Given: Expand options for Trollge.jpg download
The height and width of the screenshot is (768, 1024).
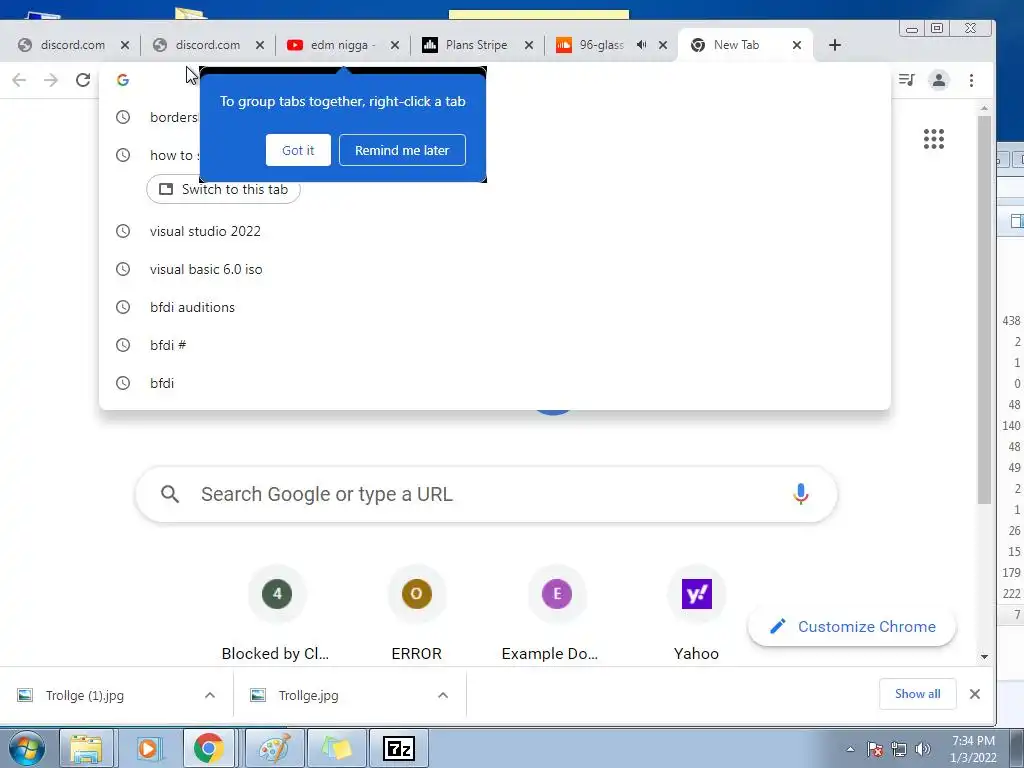Looking at the screenshot, I should click(x=443, y=695).
